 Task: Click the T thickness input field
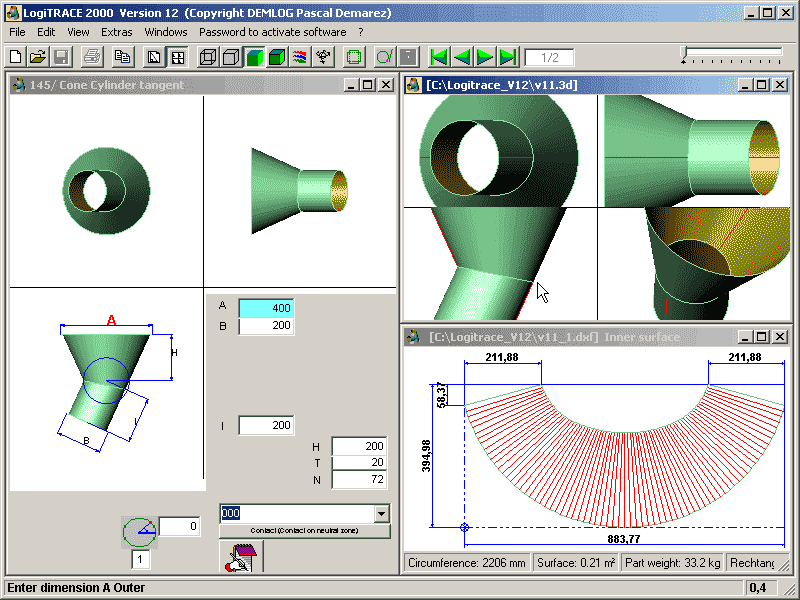[x=359, y=462]
